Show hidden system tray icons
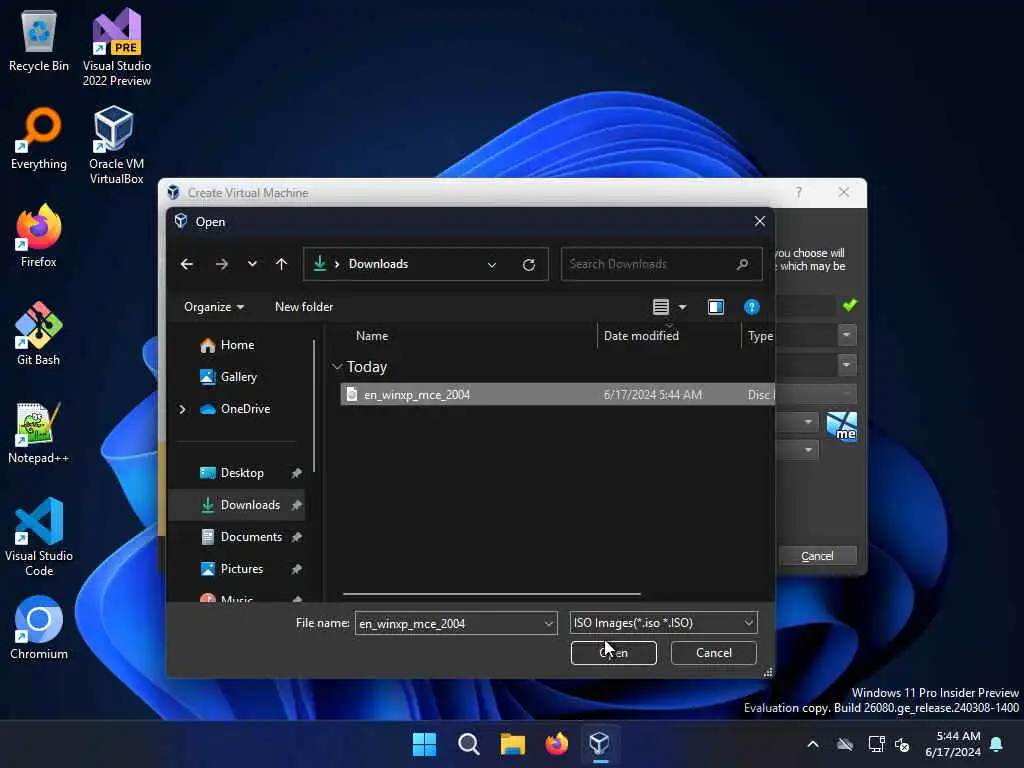Viewport: 1024px width, 768px height. click(813, 744)
